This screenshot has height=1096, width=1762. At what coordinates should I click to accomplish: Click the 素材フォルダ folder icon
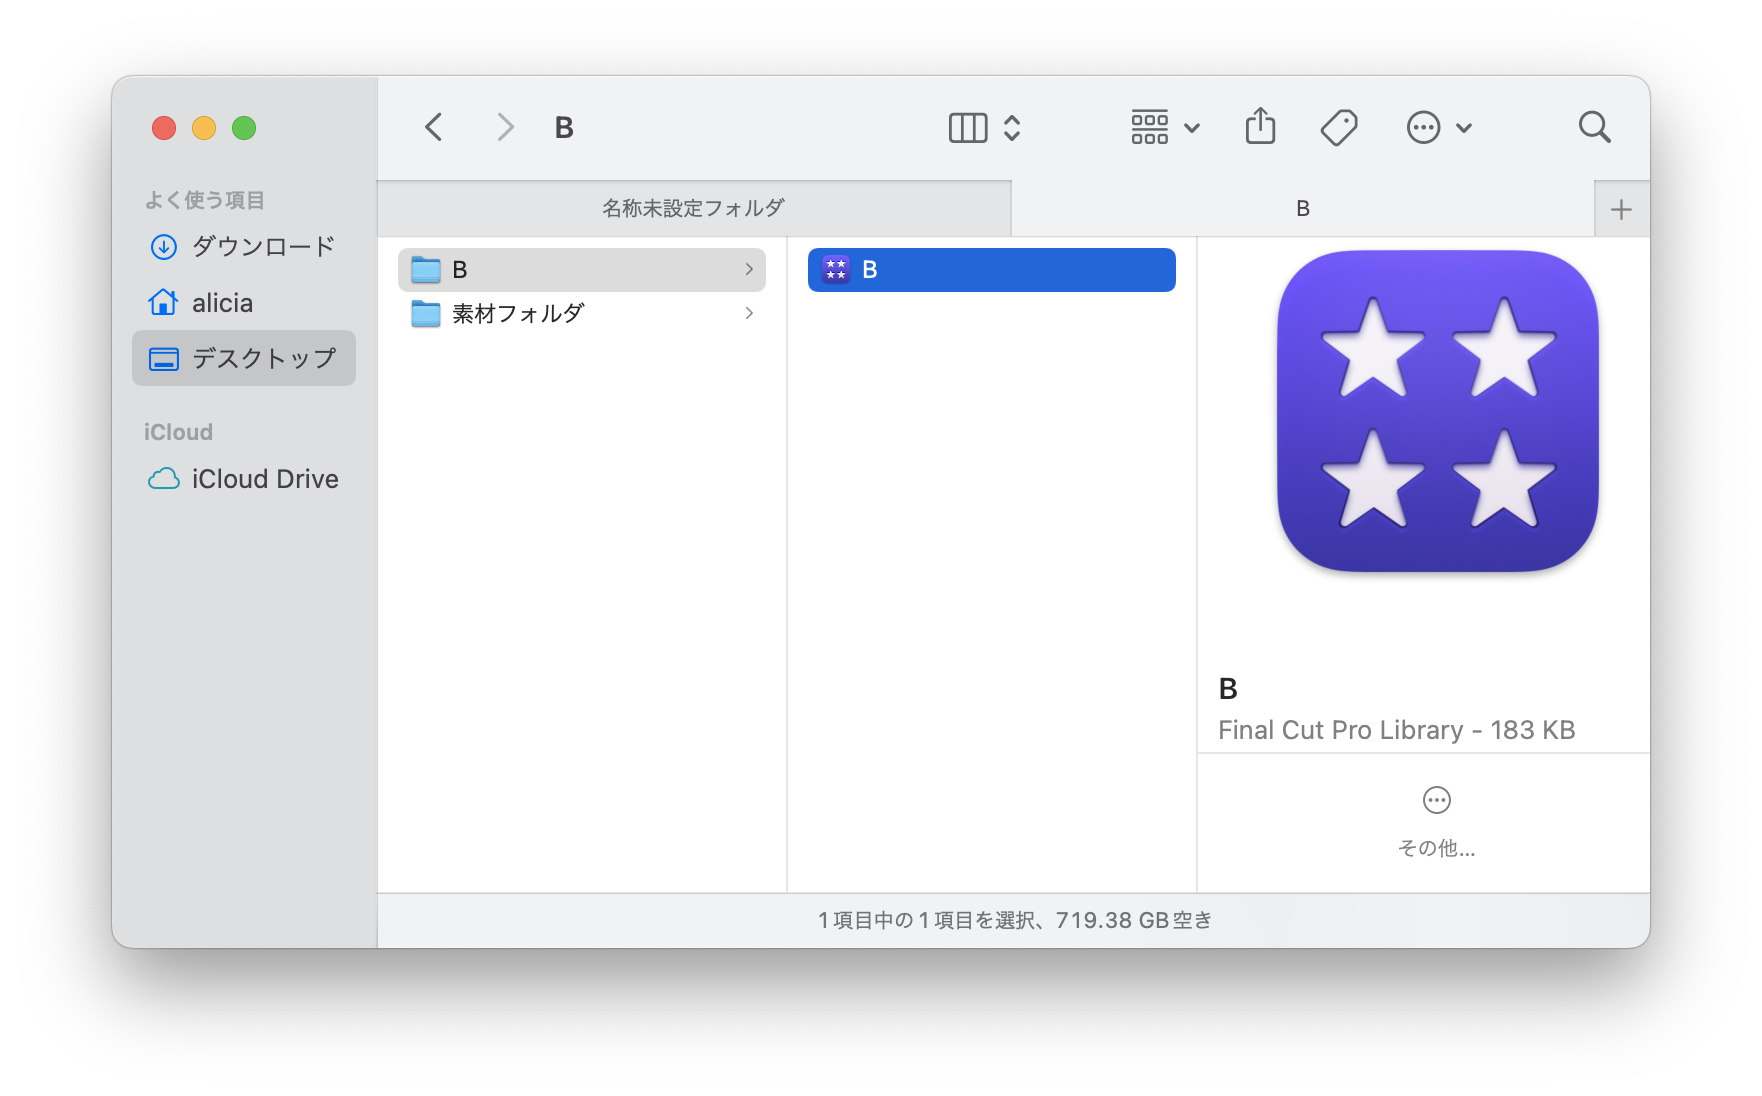426,313
